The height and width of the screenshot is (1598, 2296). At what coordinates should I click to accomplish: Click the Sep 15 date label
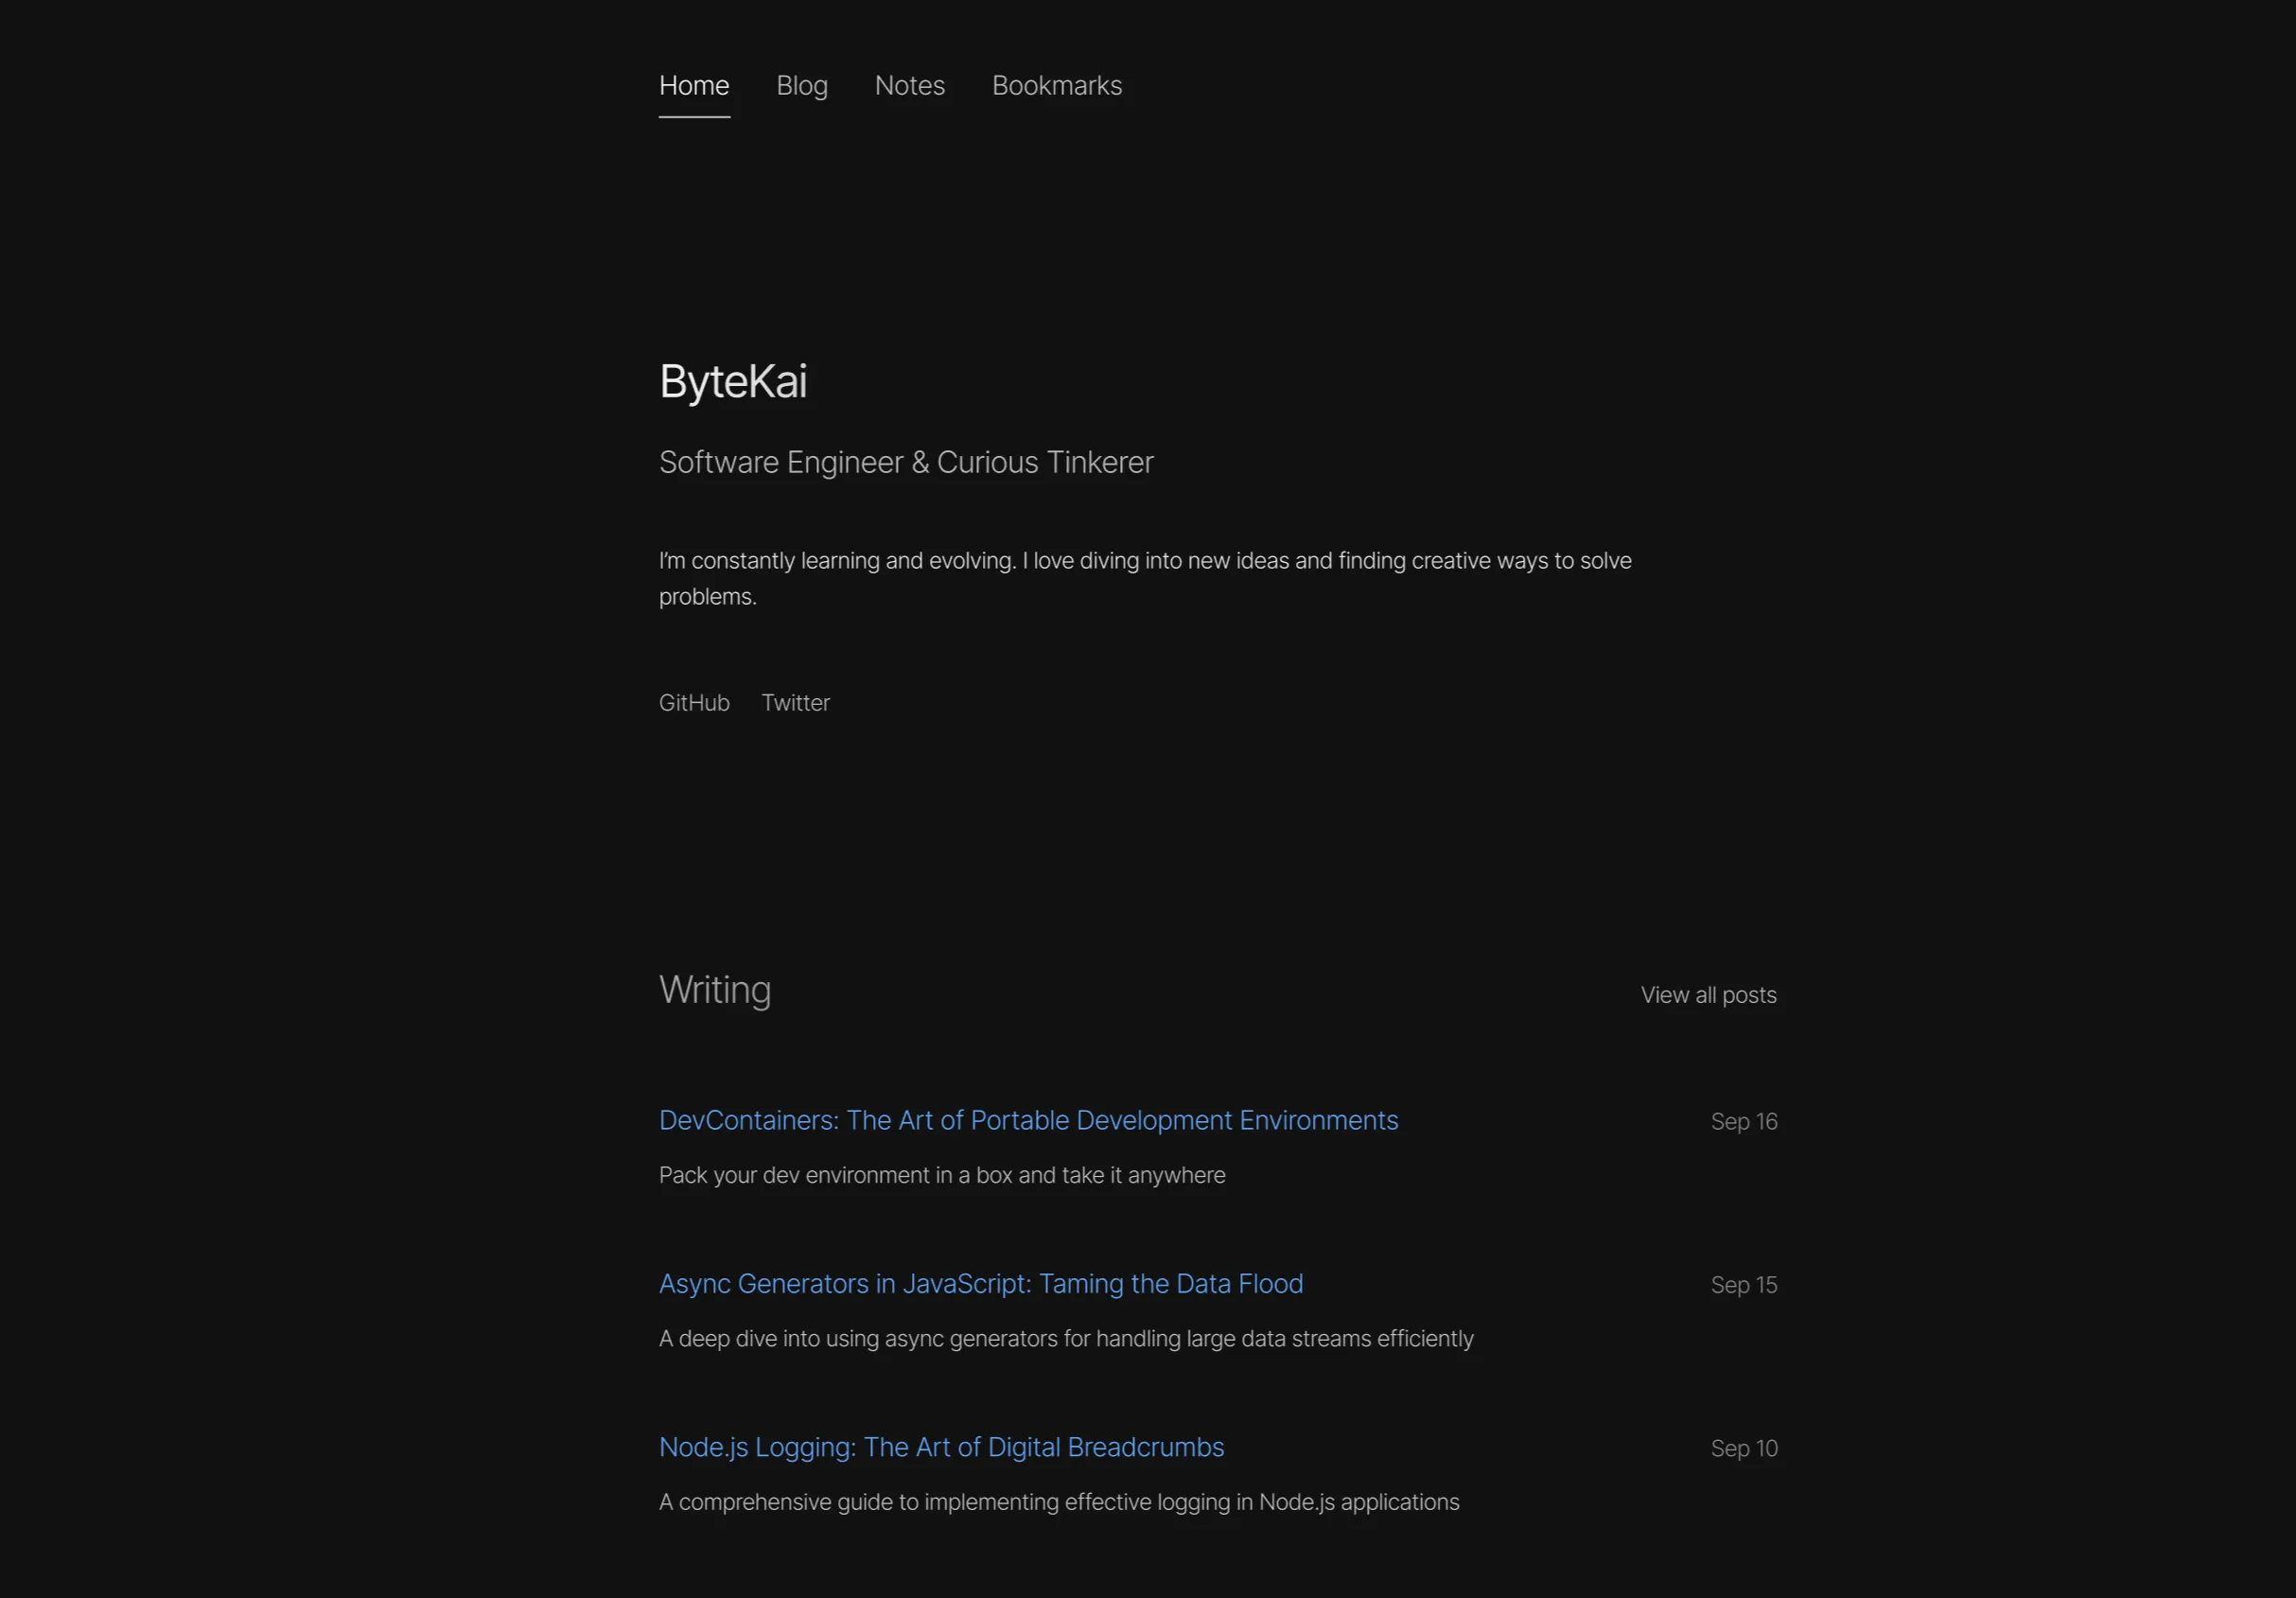1743,1285
